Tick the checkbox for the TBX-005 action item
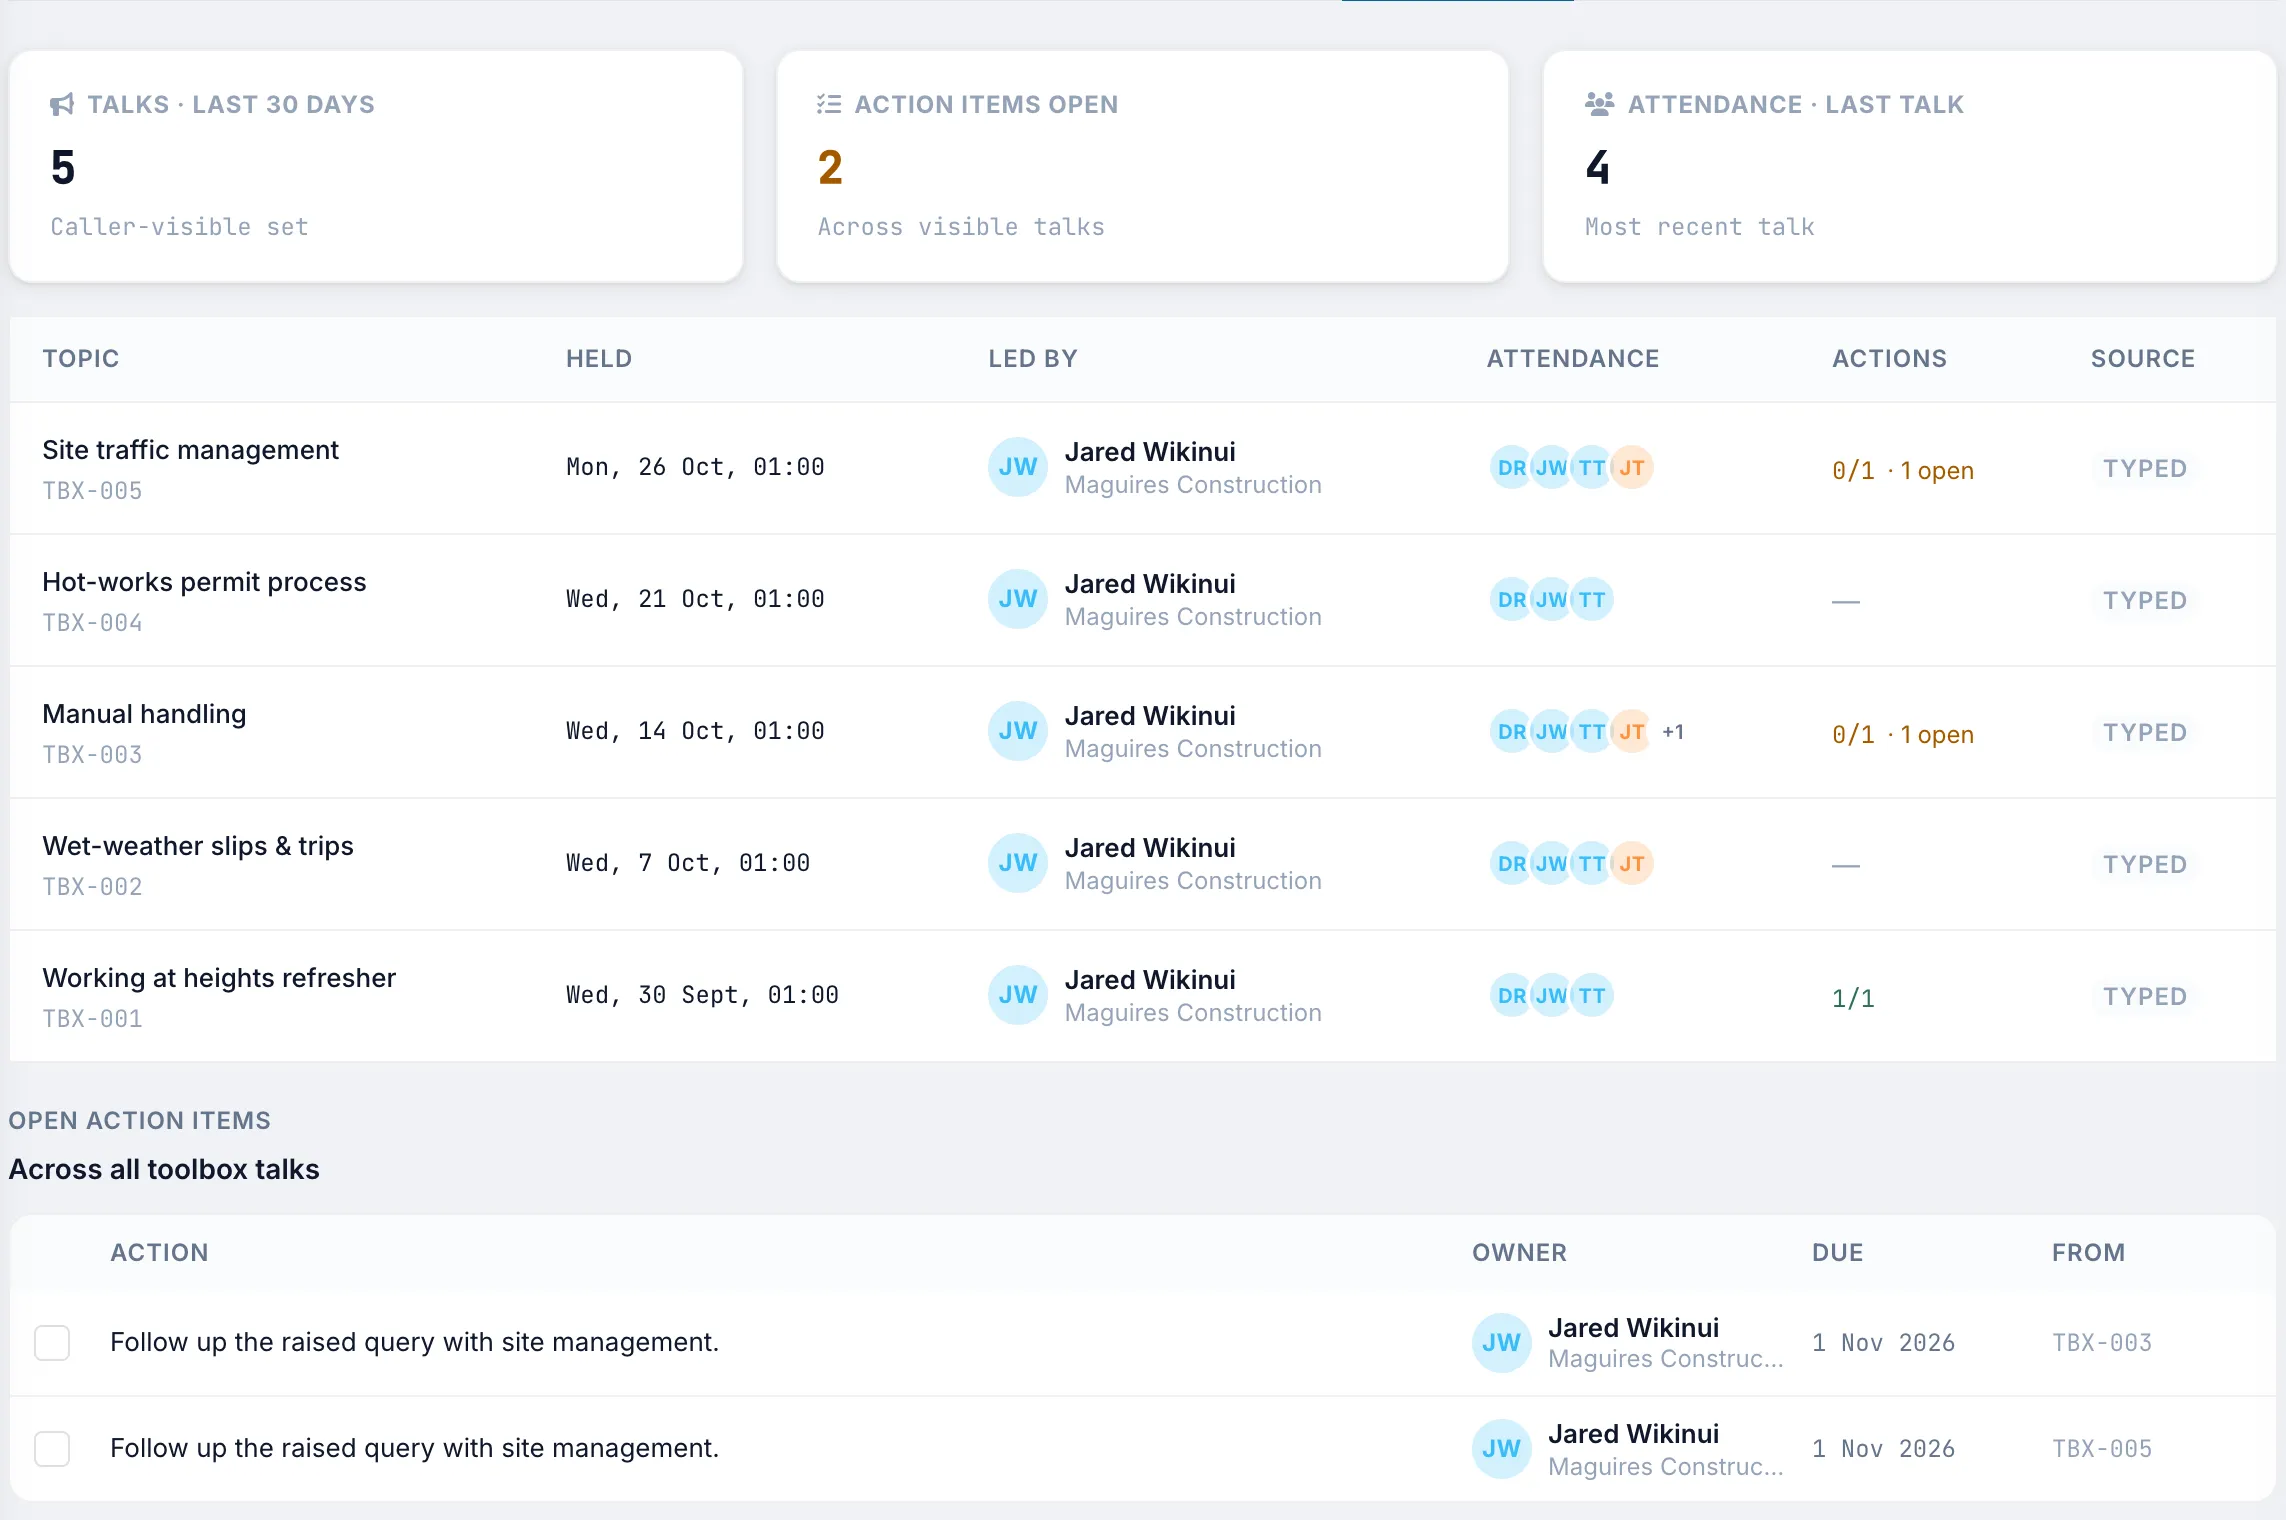The width and height of the screenshot is (2286, 1520). tap(52, 1449)
